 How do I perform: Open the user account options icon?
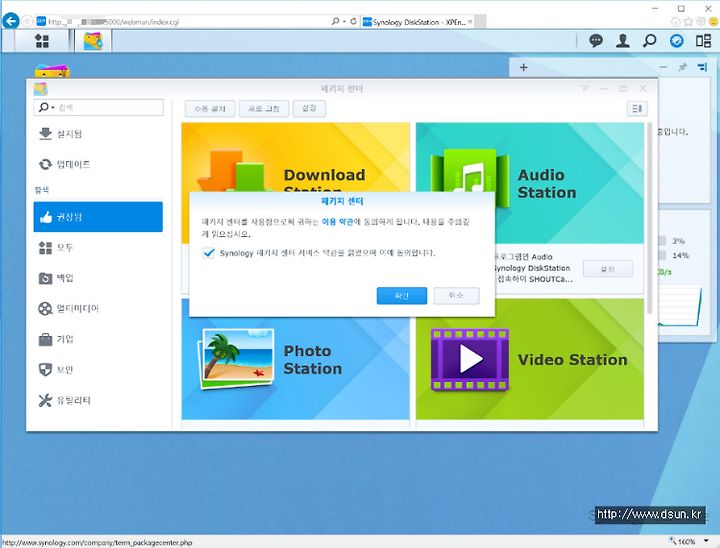click(x=623, y=41)
